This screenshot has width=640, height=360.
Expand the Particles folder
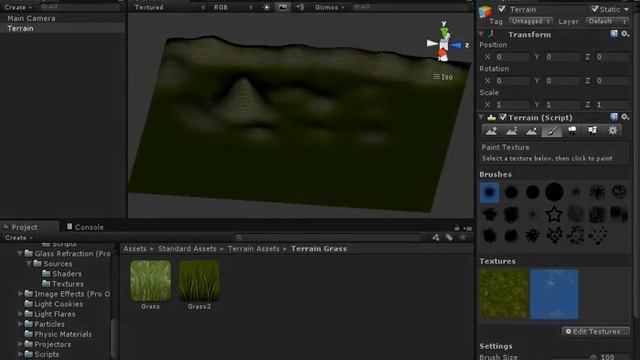[x=20, y=324]
